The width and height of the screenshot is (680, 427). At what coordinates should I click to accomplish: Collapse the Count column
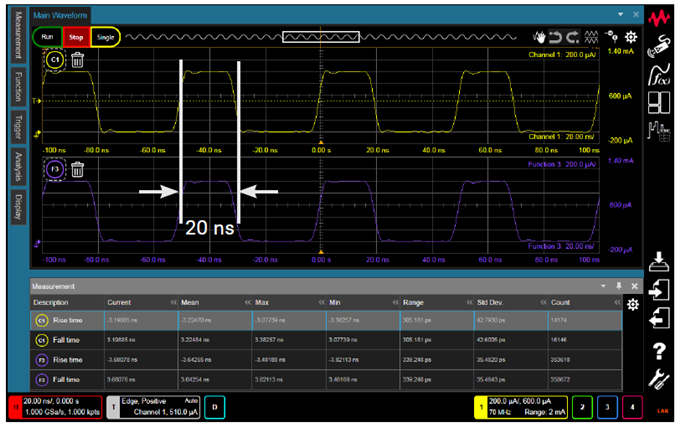[x=618, y=302]
